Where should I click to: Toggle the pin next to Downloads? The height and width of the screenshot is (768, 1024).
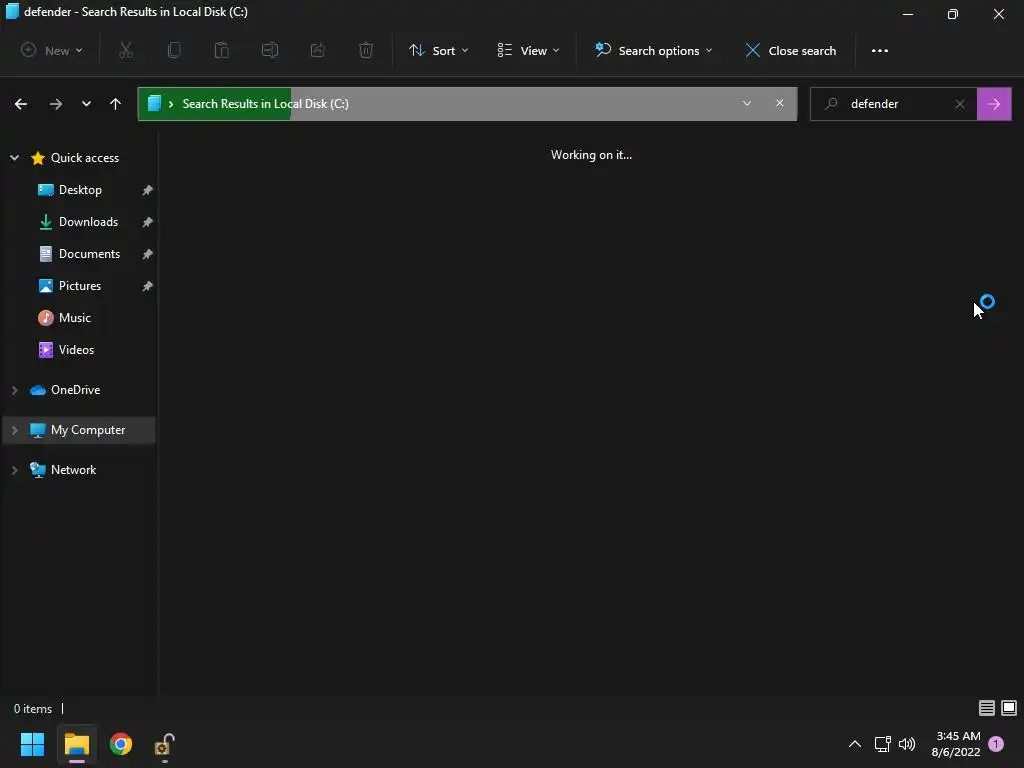(x=148, y=222)
